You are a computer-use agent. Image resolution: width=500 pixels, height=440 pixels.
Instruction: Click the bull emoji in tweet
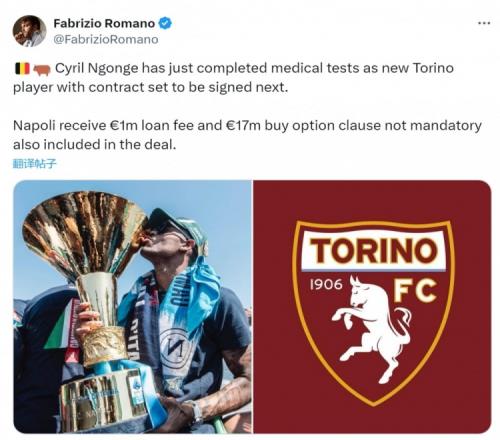pyautogui.click(x=42, y=69)
